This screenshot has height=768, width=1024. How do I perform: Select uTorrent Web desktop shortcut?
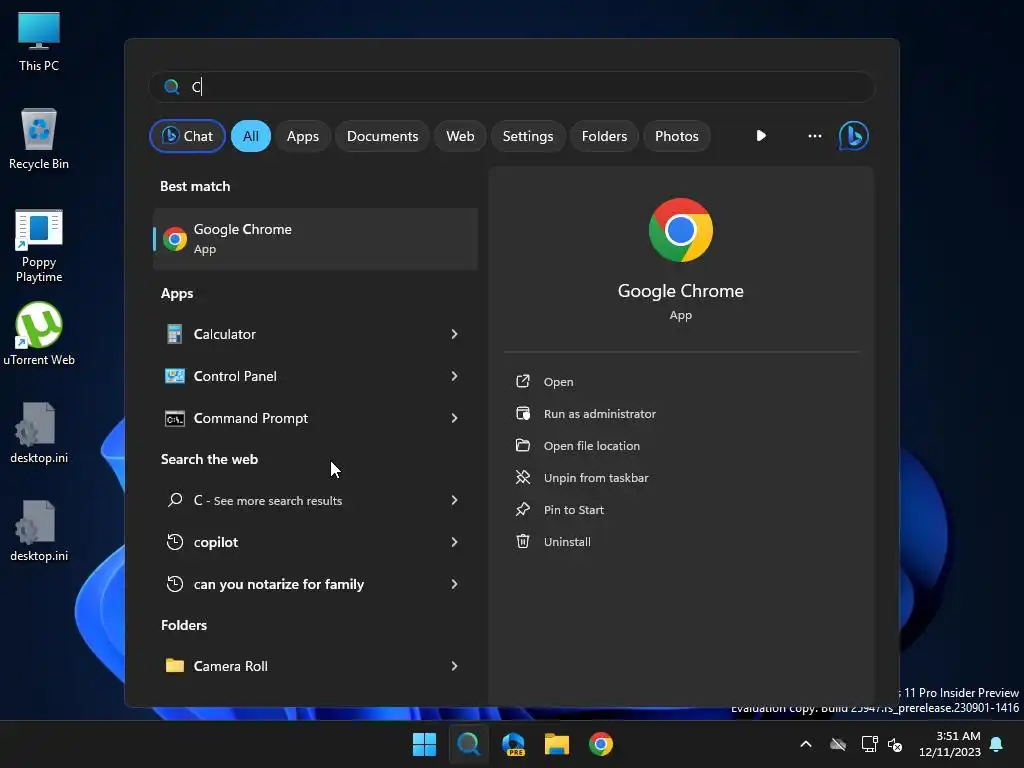coord(39,334)
